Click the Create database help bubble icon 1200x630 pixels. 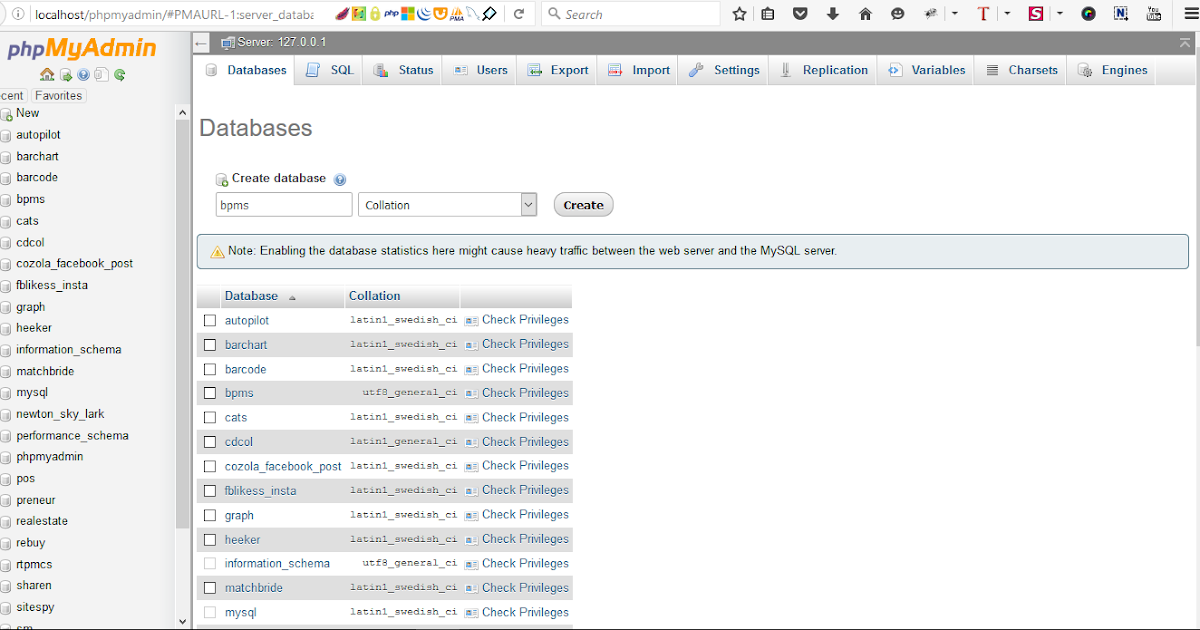click(x=339, y=178)
